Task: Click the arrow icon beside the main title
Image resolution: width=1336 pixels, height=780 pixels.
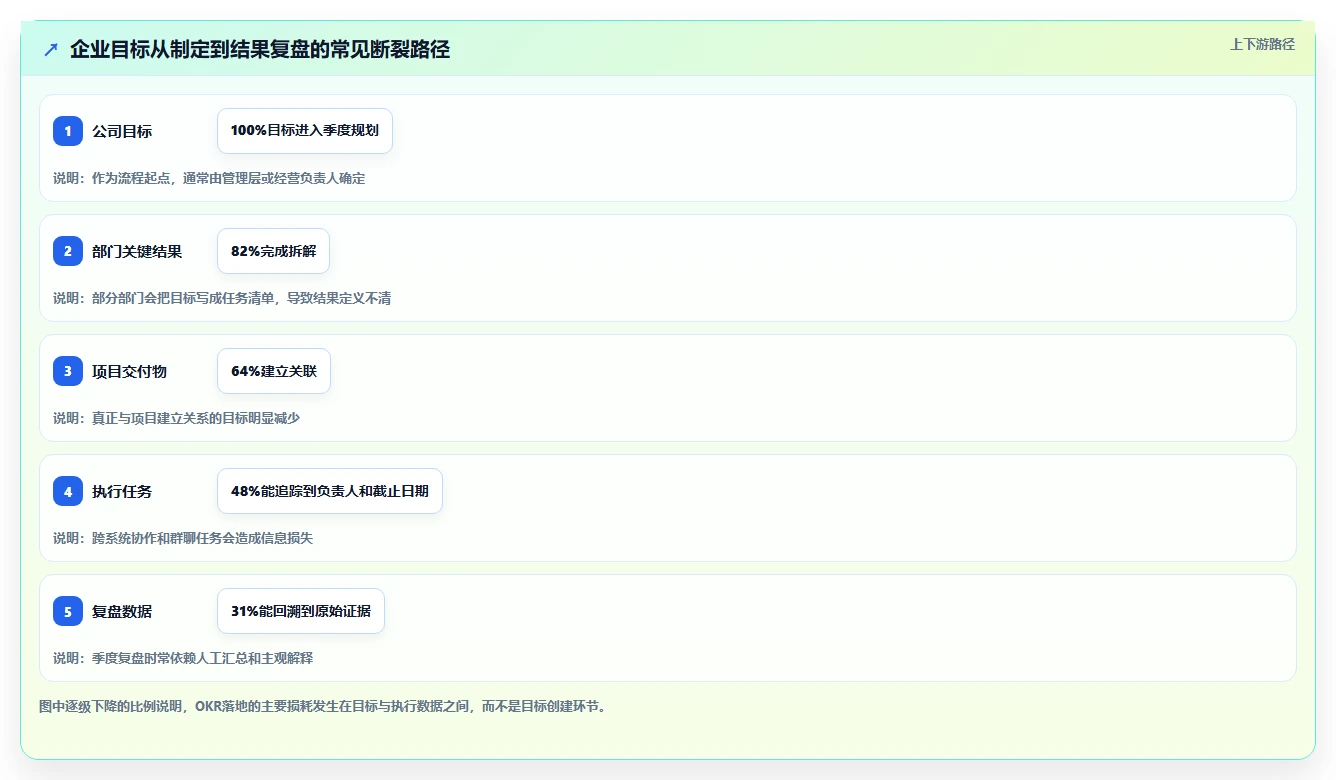Action: point(51,49)
